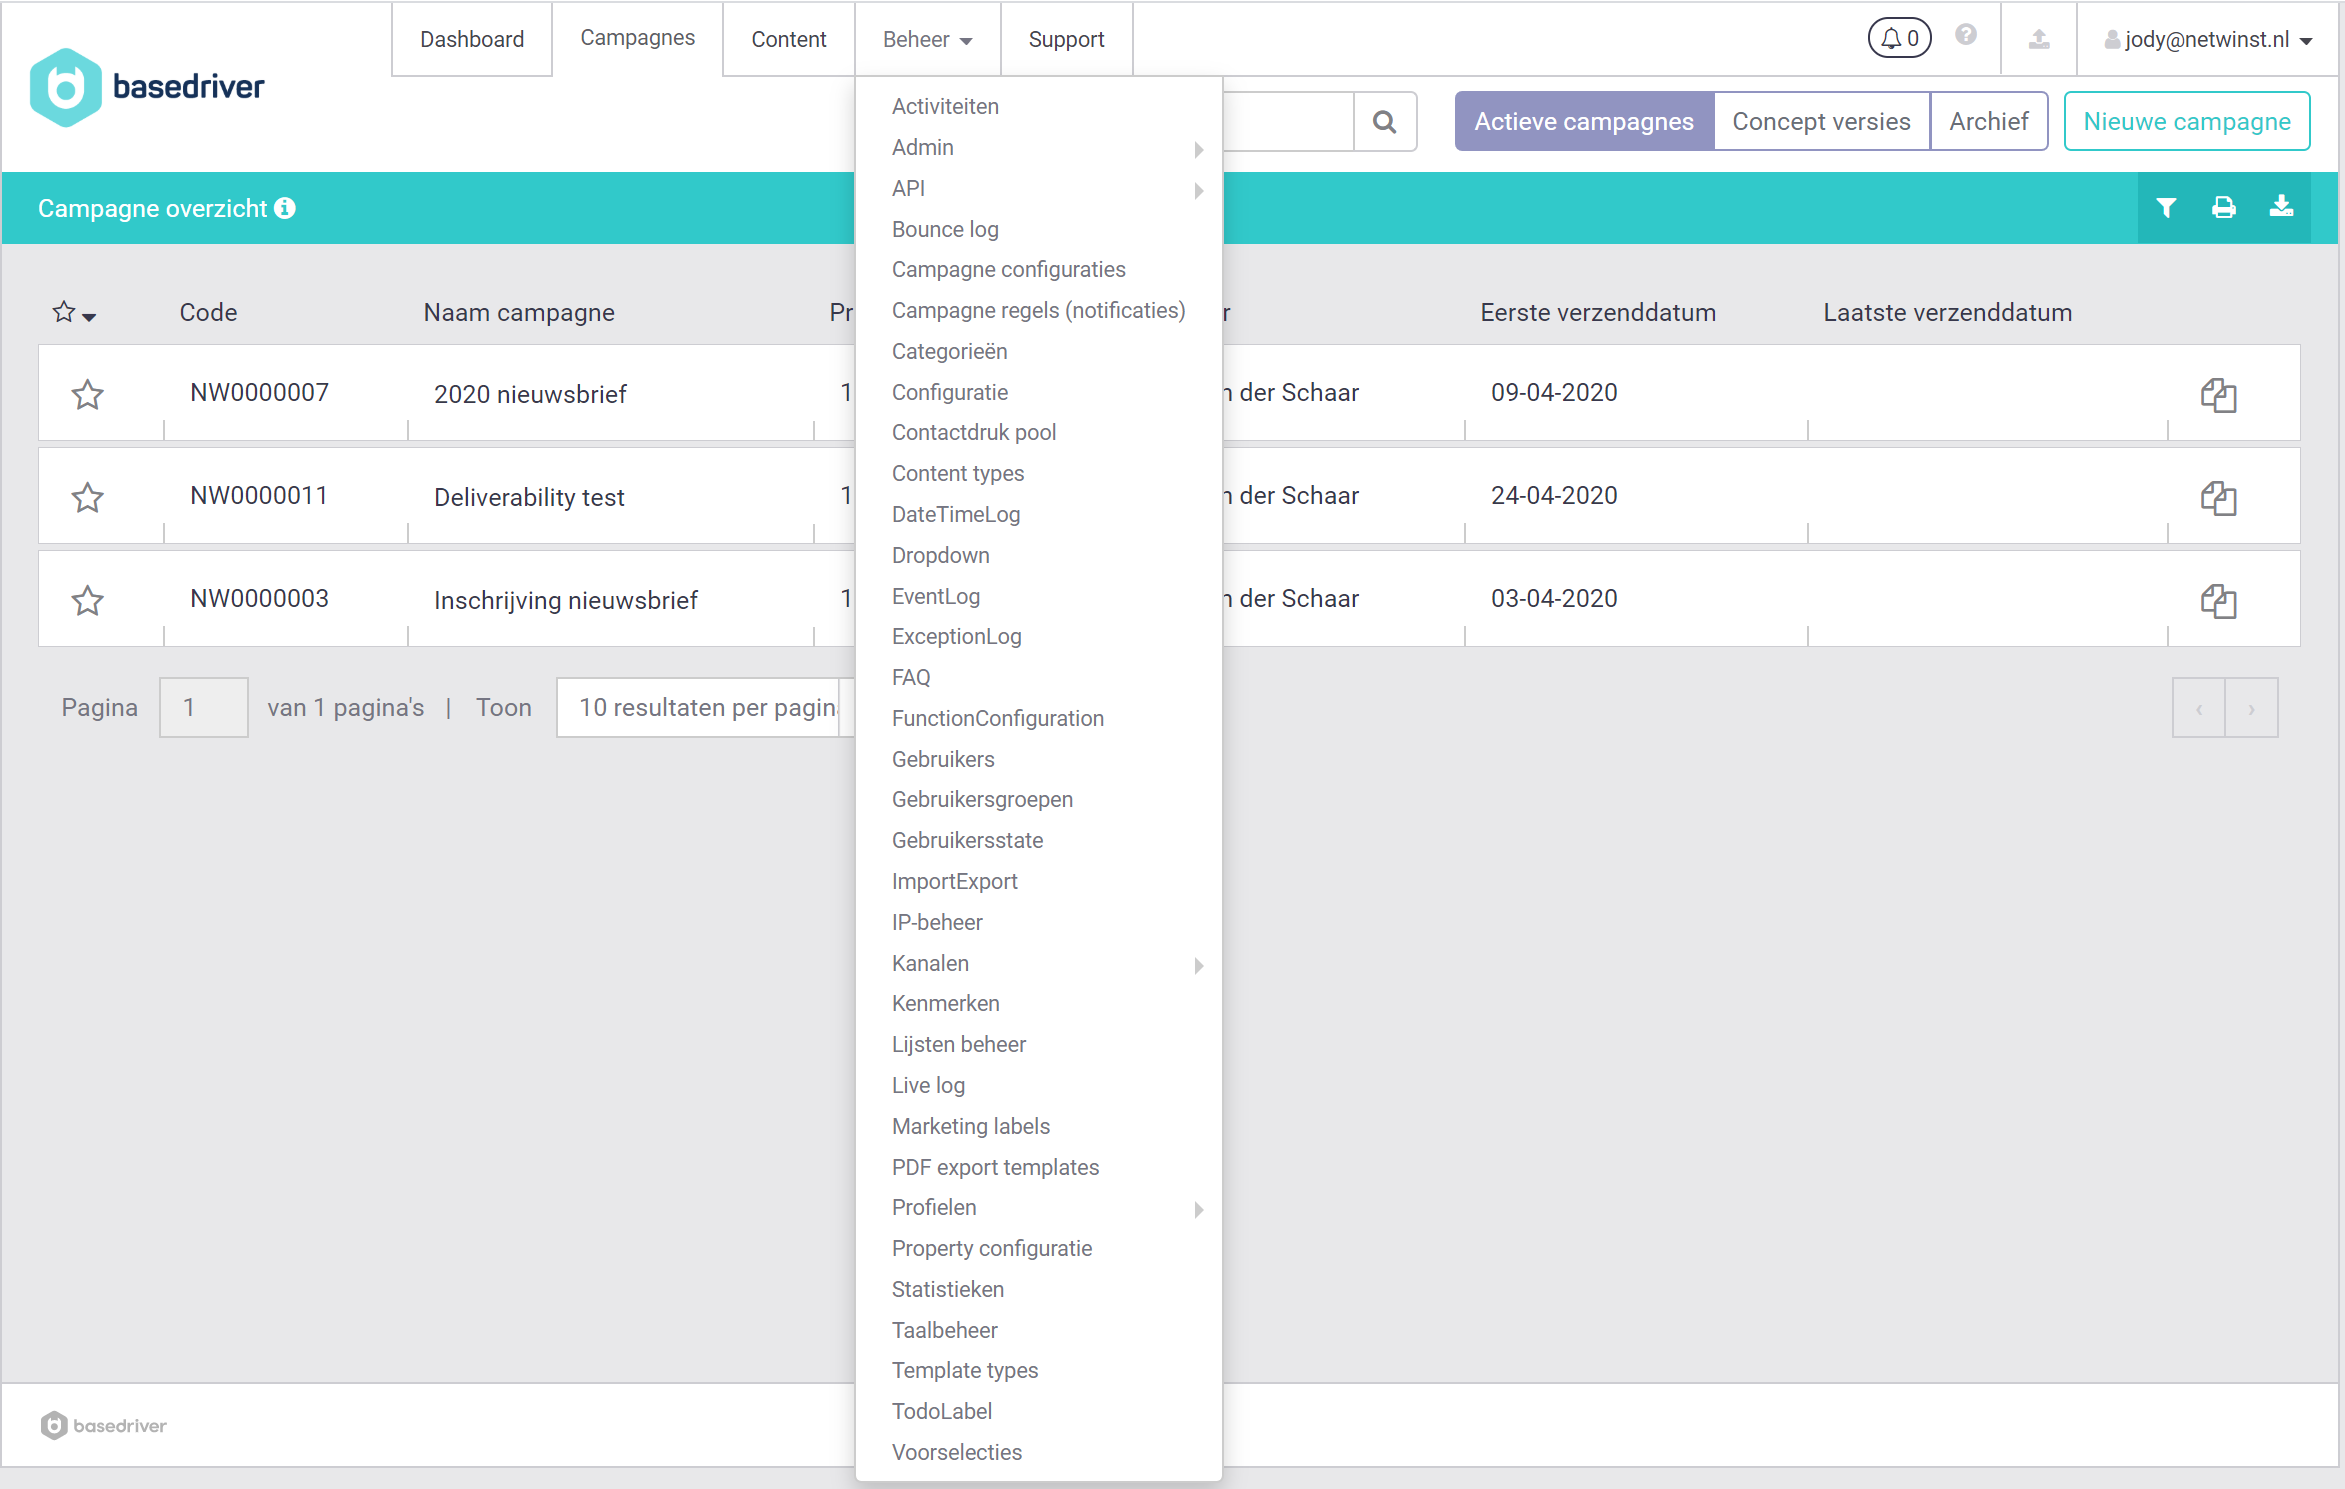The width and height of the screenshot is (2345, 1489).
Task: Open PDF export templates
Action: pyautogui.click(x=995, y=1168)
